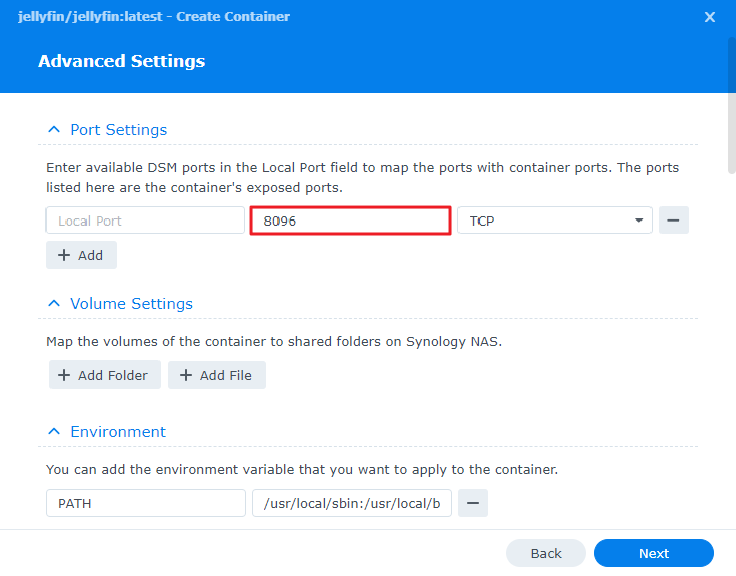Remove the PATH environment variable row
The image size is (736, 576).
tap(473, 503)
